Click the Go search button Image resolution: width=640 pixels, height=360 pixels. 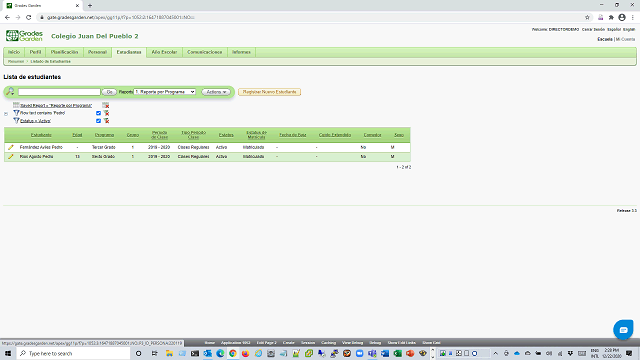tap(109, 92)
